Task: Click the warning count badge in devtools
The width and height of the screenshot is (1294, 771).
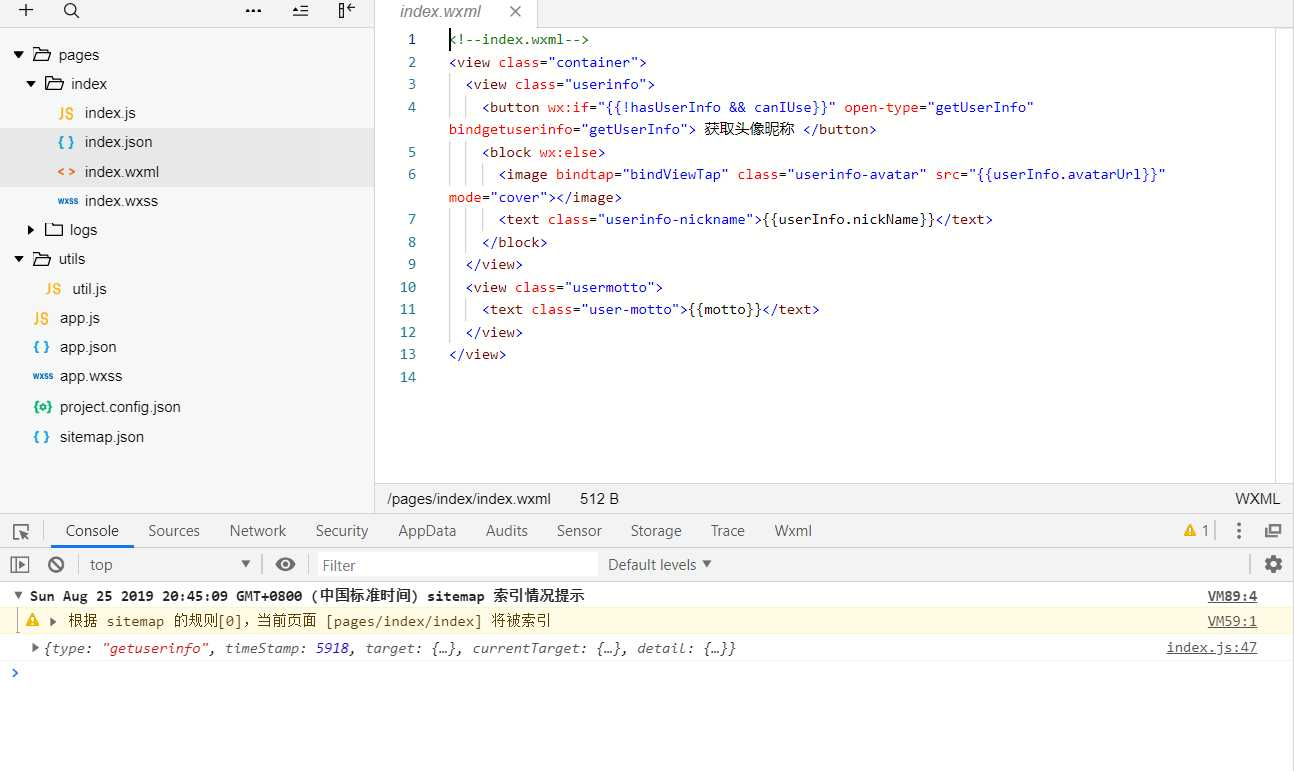Action: click(x=1196, y=531)
